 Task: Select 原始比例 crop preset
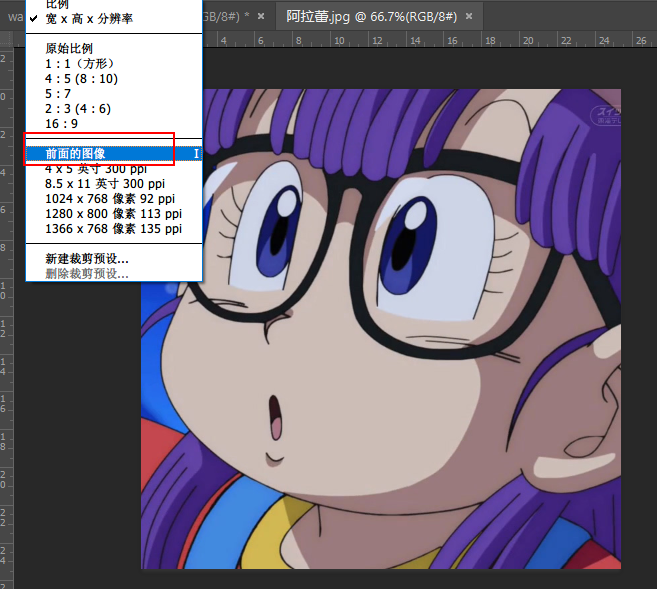(69, 48)
